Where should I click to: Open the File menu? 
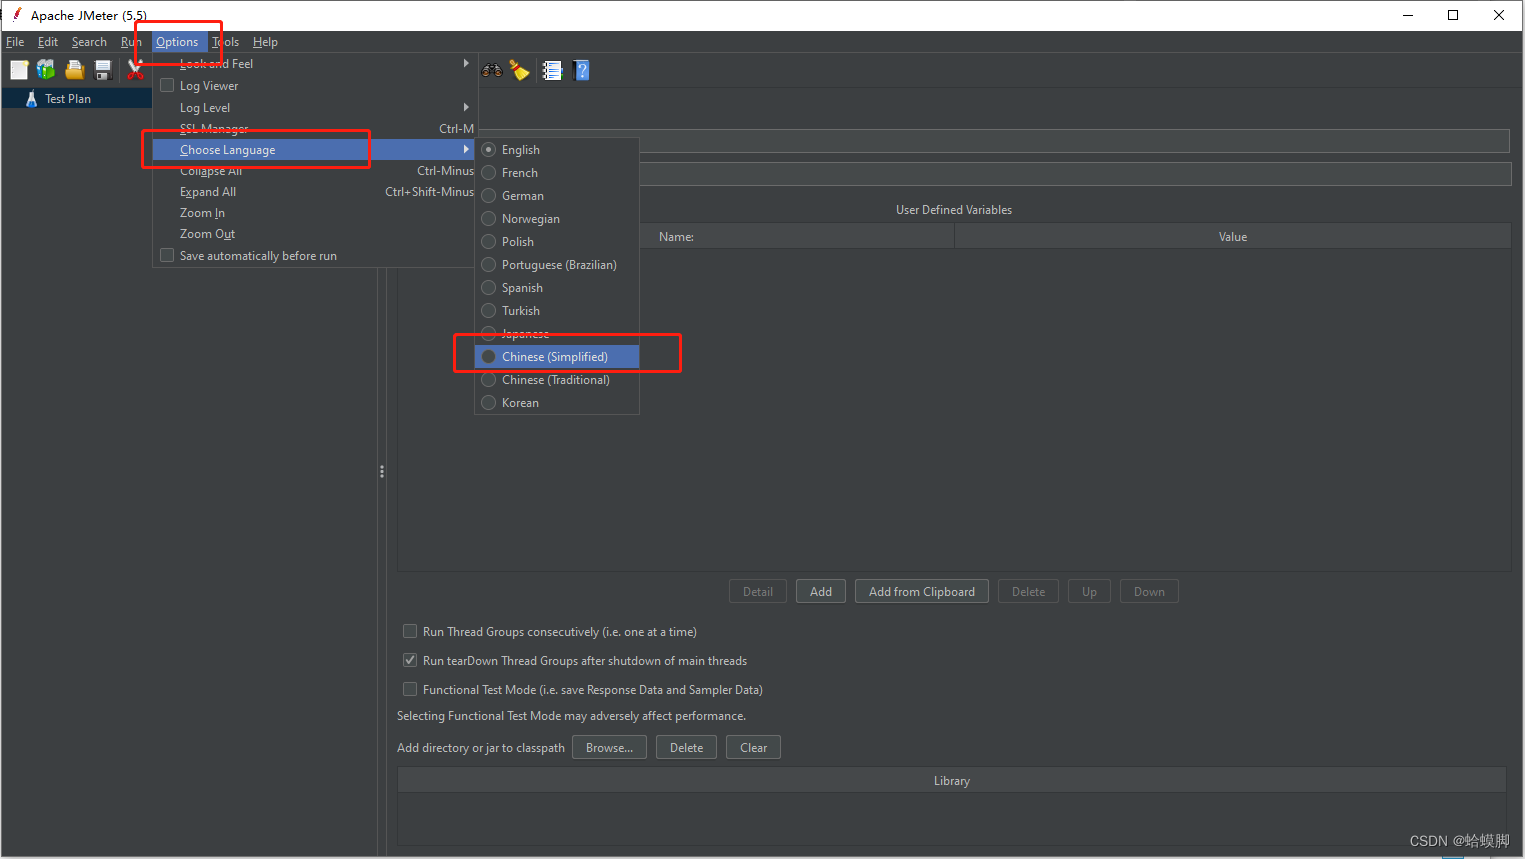15,42
